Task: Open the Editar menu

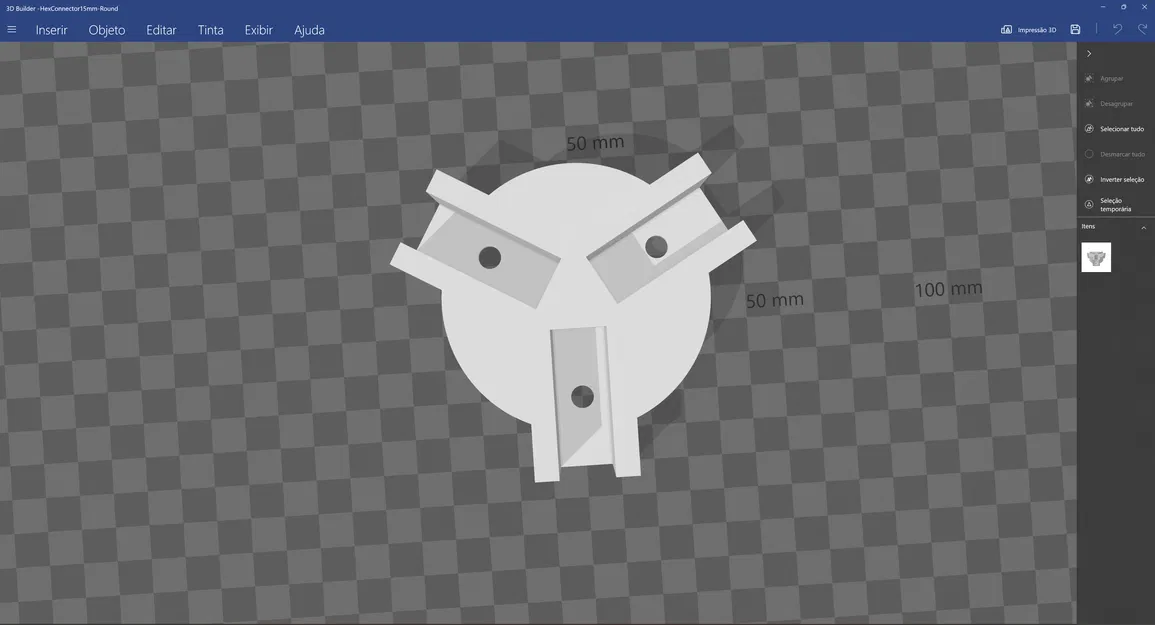Action: tap(161, 30)
